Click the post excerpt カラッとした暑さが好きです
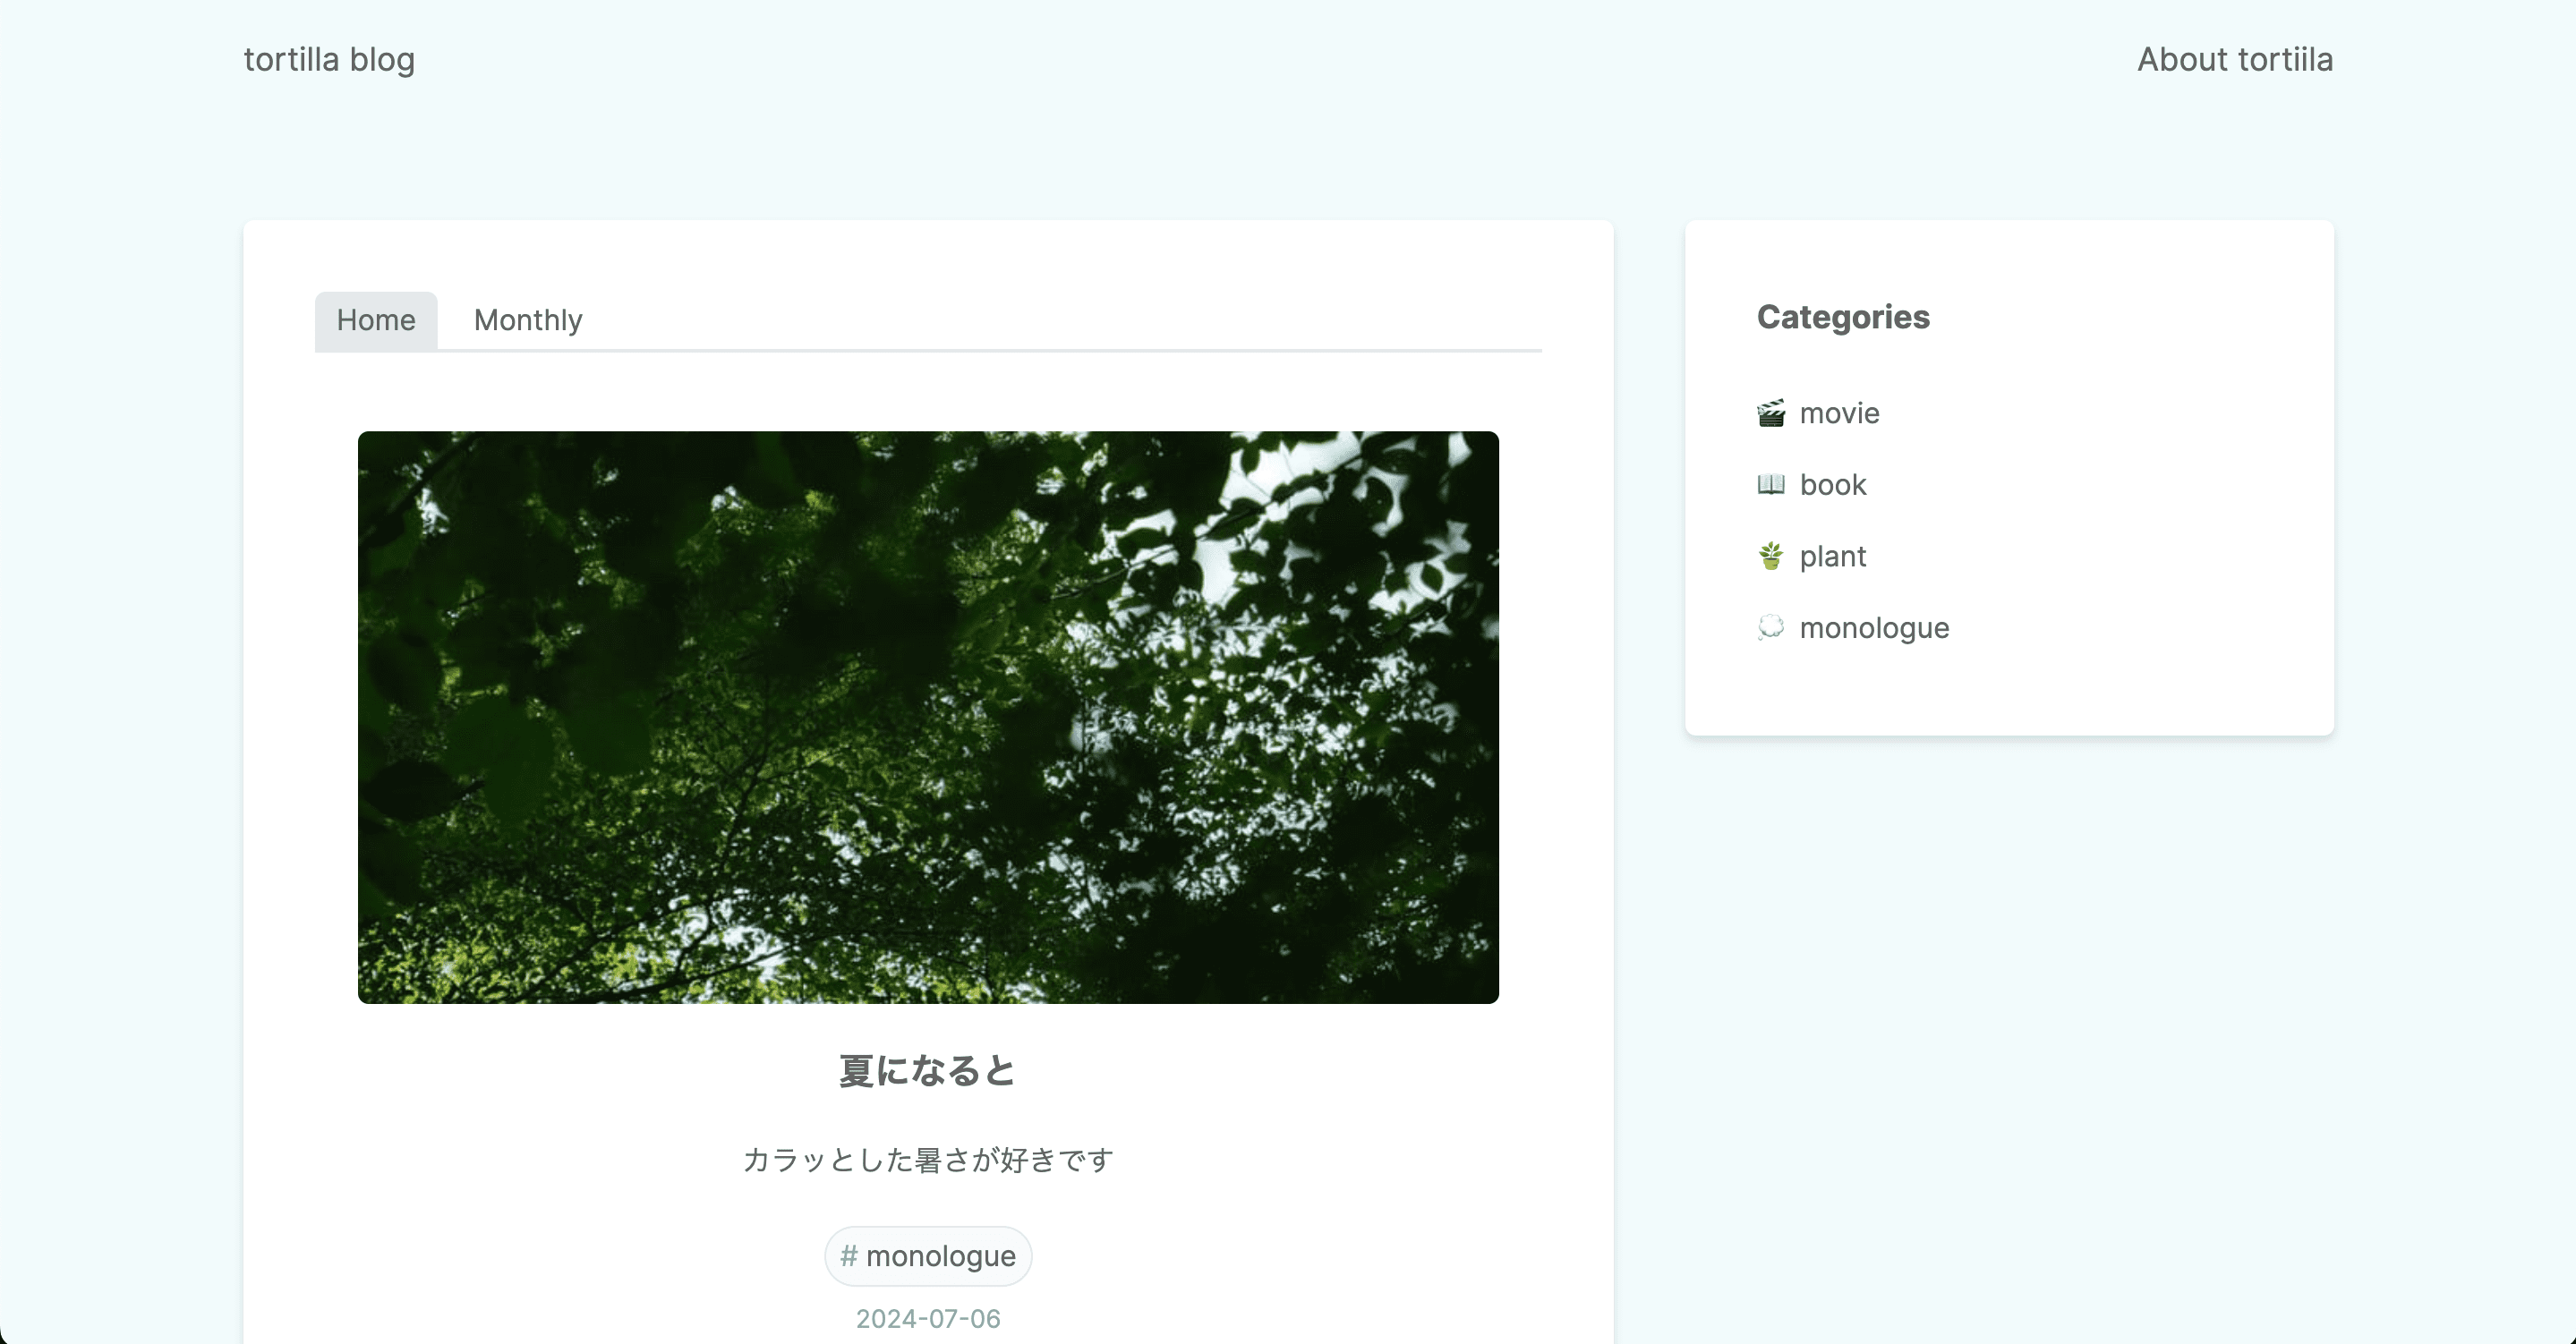Viewport: 2576px width, 1344px height. pyautogui.click(x=927, y=1160)
